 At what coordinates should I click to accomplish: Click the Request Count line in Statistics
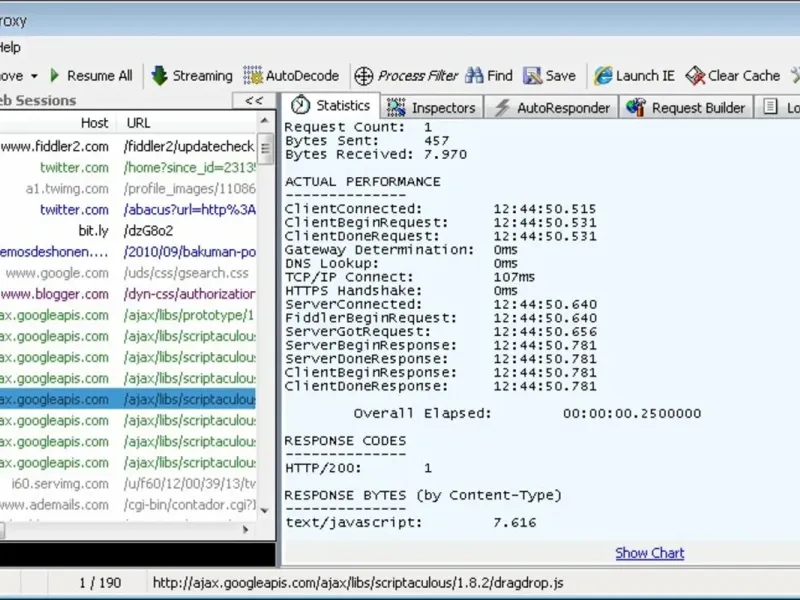[x=358, y=127]
